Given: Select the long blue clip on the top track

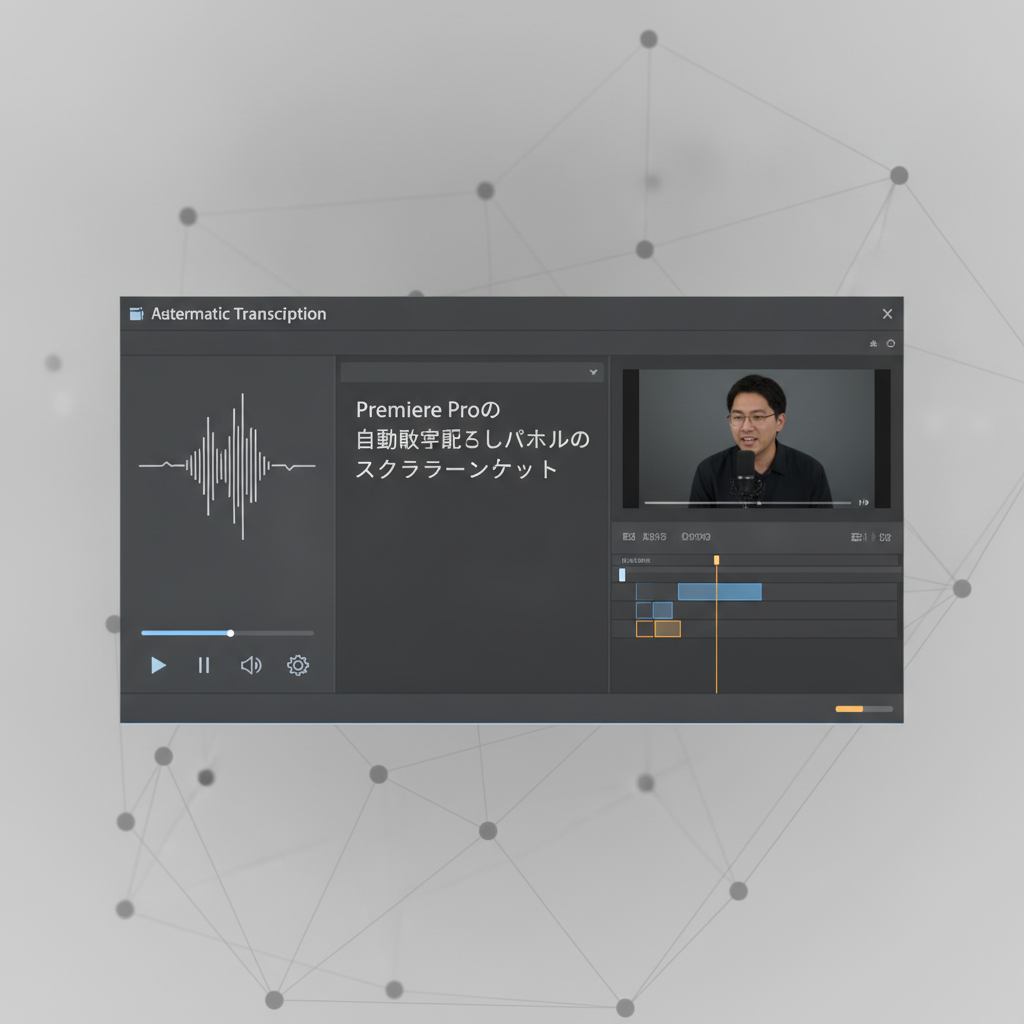Looking at the screenshot, I should point(720,592).
